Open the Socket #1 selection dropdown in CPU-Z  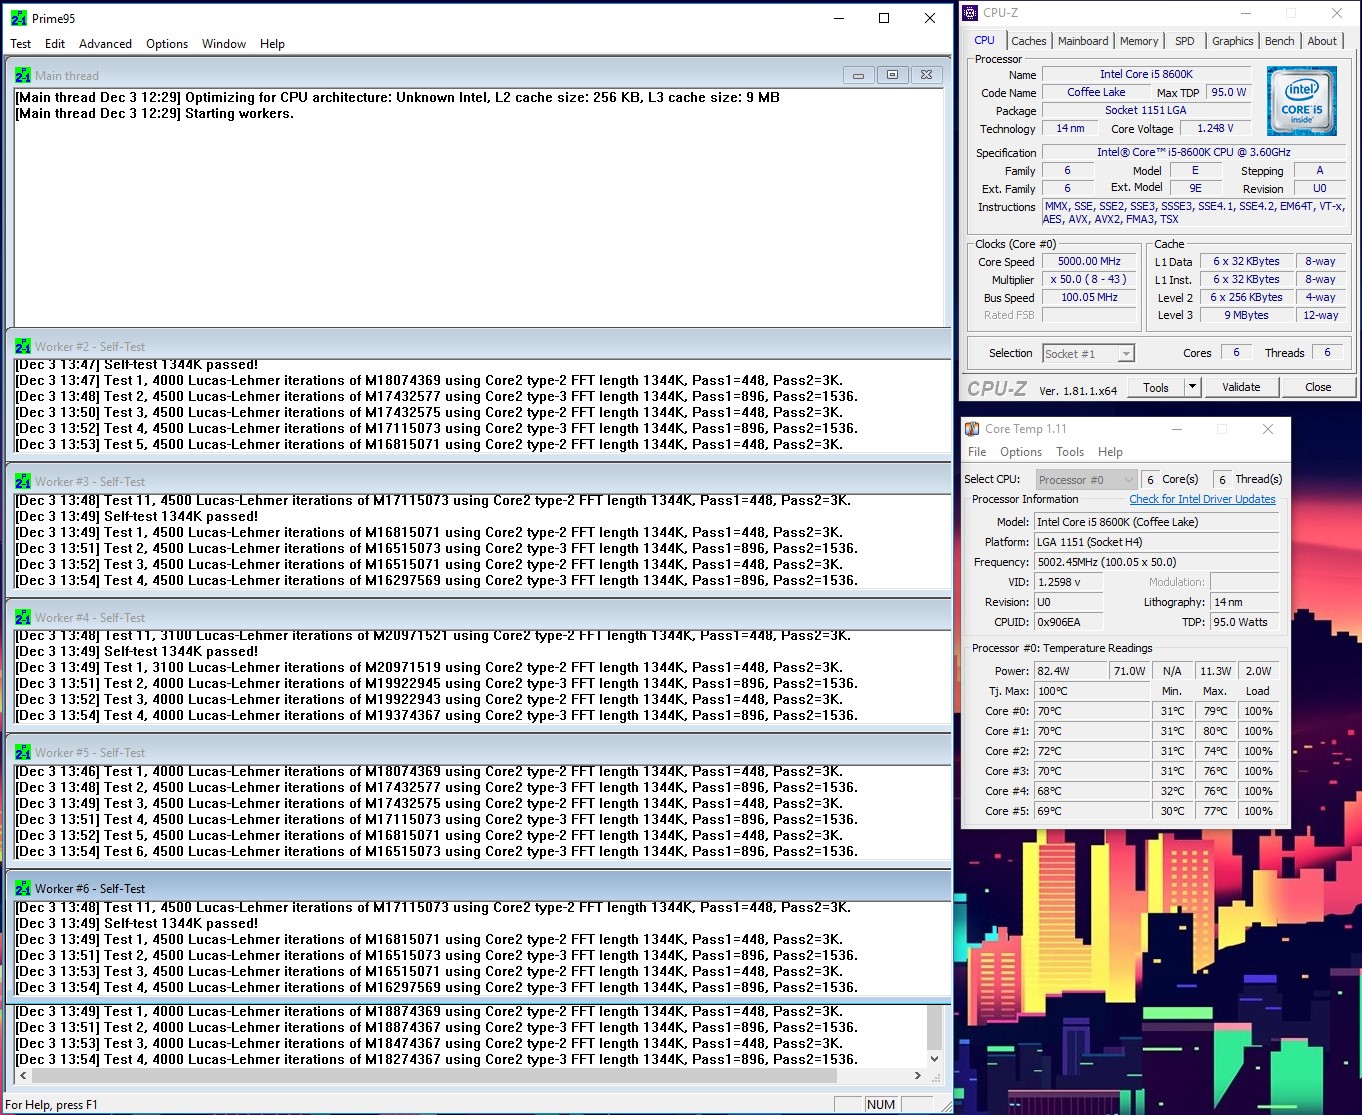point(1088,353)
